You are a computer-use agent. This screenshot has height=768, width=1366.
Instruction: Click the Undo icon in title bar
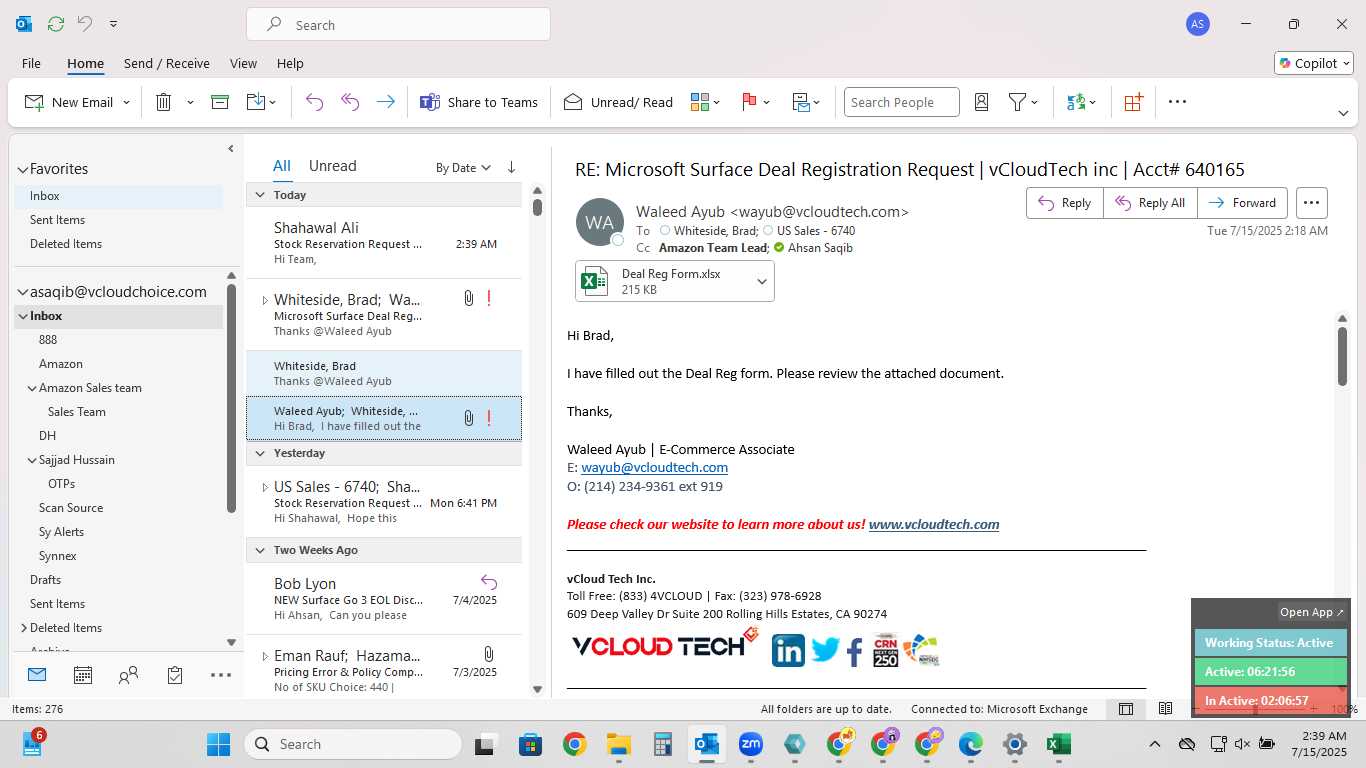(x=85, y=24)
